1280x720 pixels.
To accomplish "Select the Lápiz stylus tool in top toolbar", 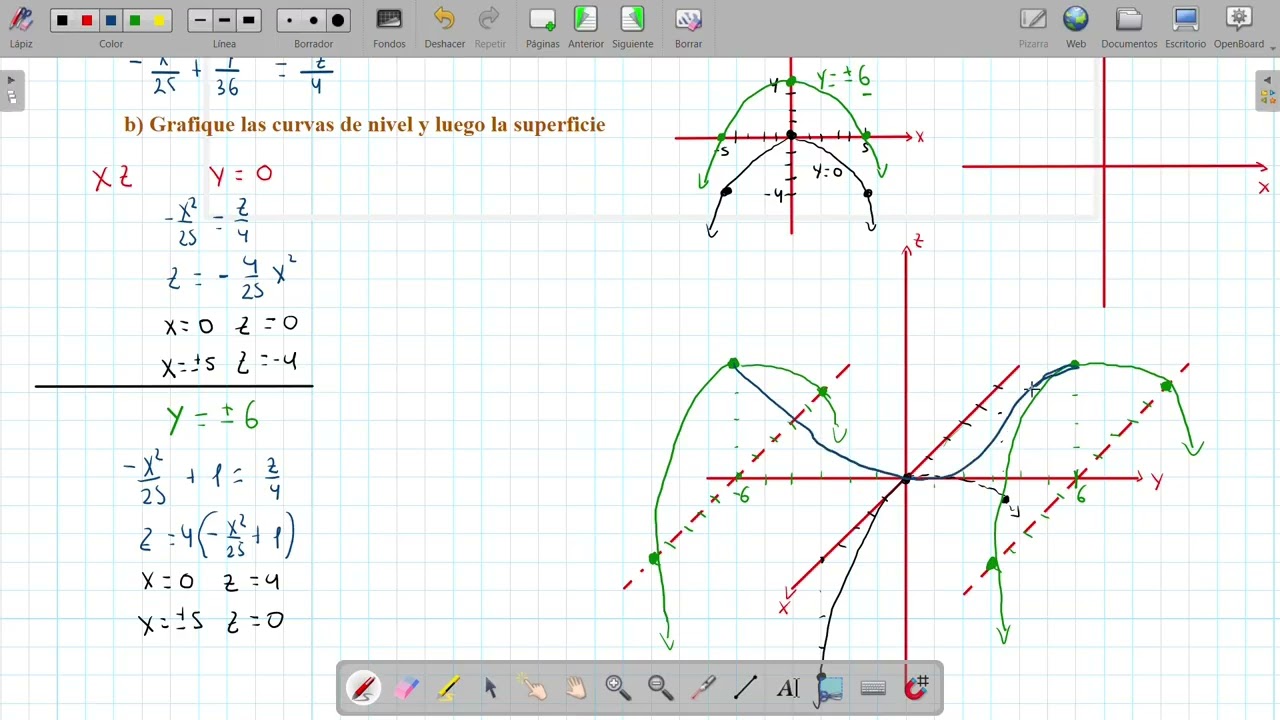I will [21, 27].
